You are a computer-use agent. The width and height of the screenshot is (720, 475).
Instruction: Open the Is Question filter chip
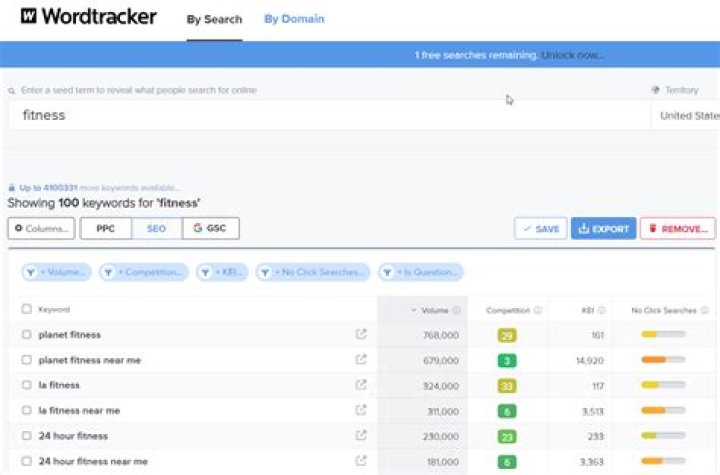point(421,272)
